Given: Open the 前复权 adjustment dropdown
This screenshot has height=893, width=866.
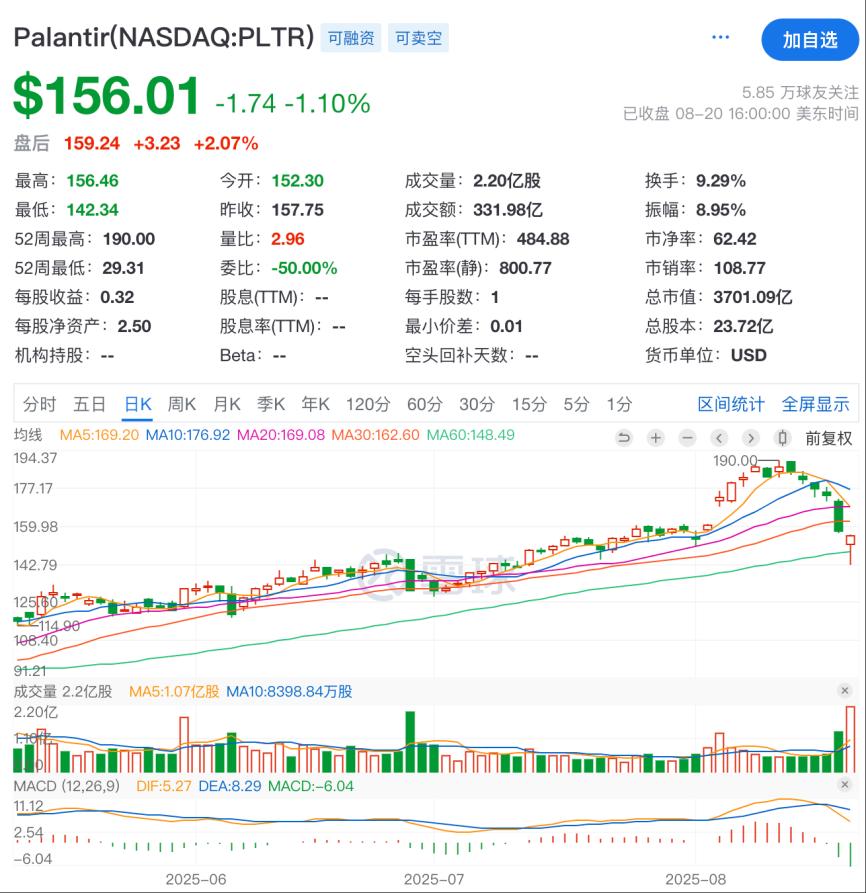Looking at the screenshot, I should click(829, 438).
